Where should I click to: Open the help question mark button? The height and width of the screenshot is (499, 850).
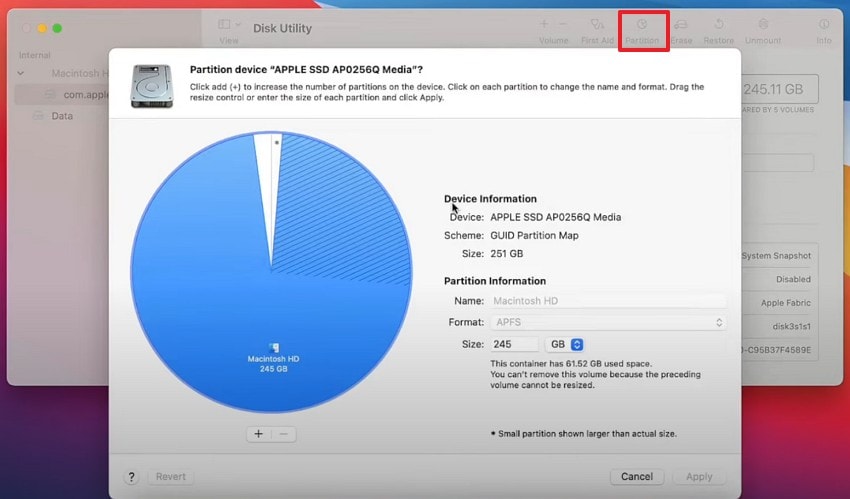pyautogui.click(x=131, y=477)
